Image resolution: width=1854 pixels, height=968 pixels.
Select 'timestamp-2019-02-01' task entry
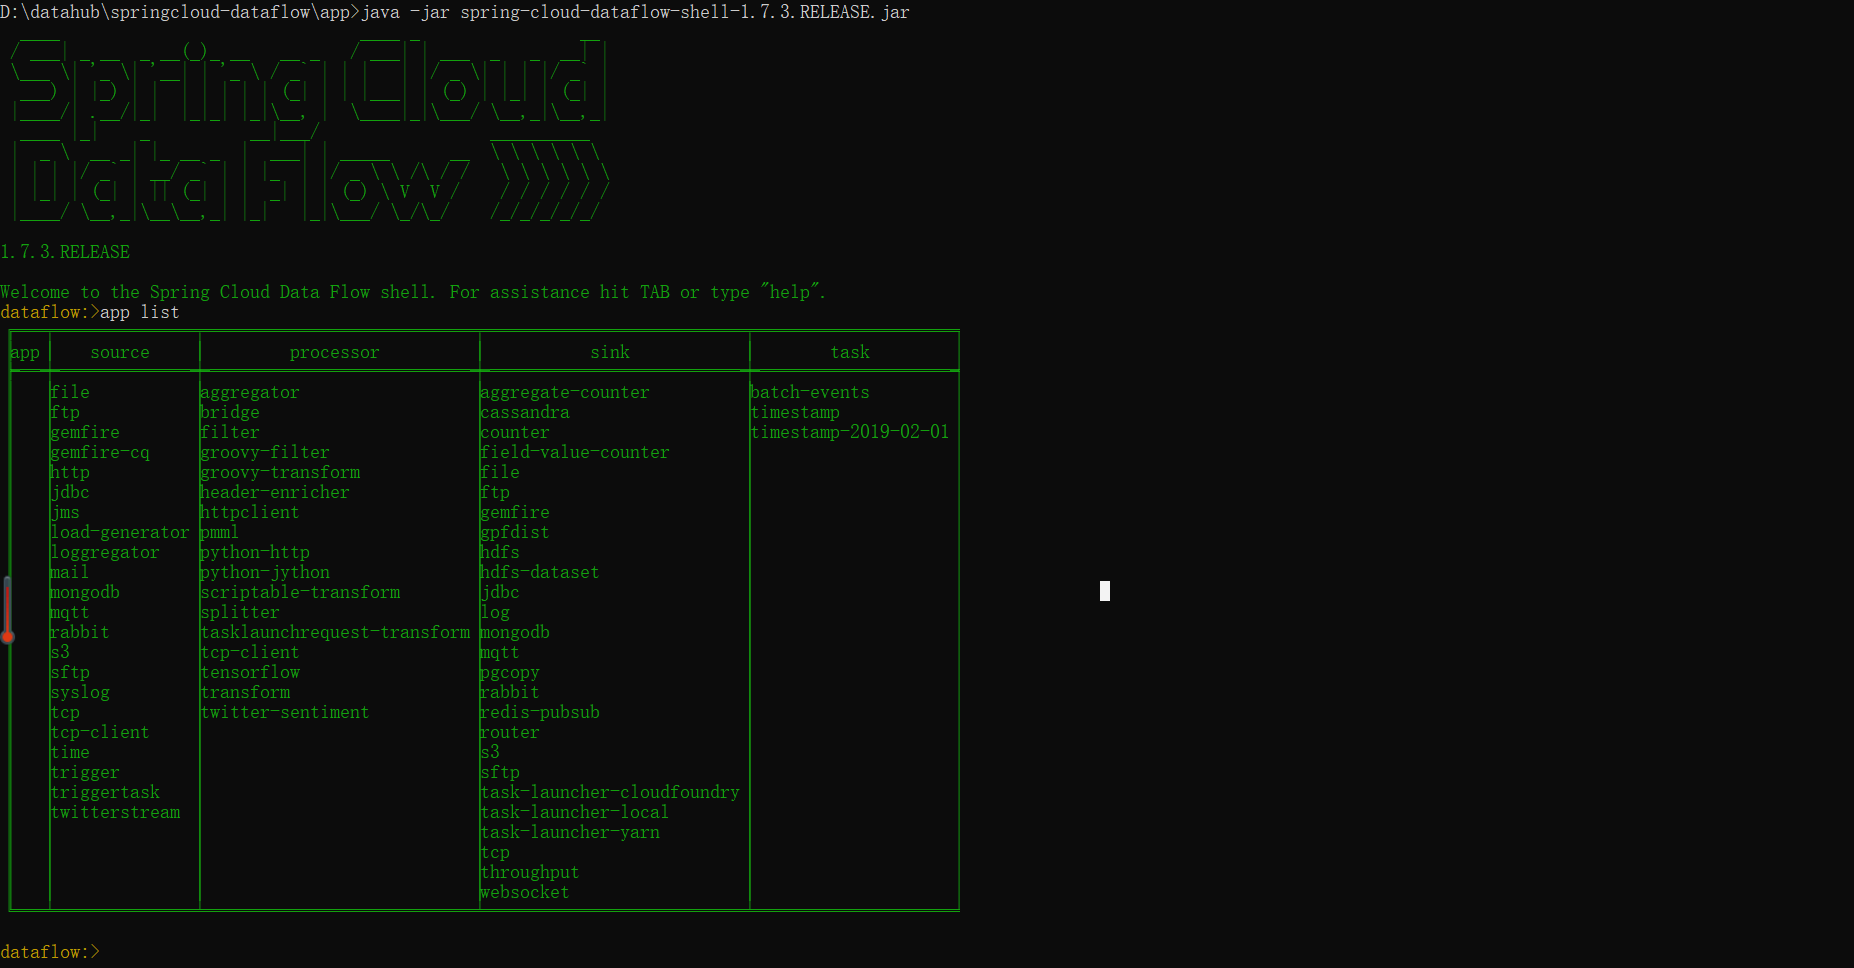[x=850, y=432]
